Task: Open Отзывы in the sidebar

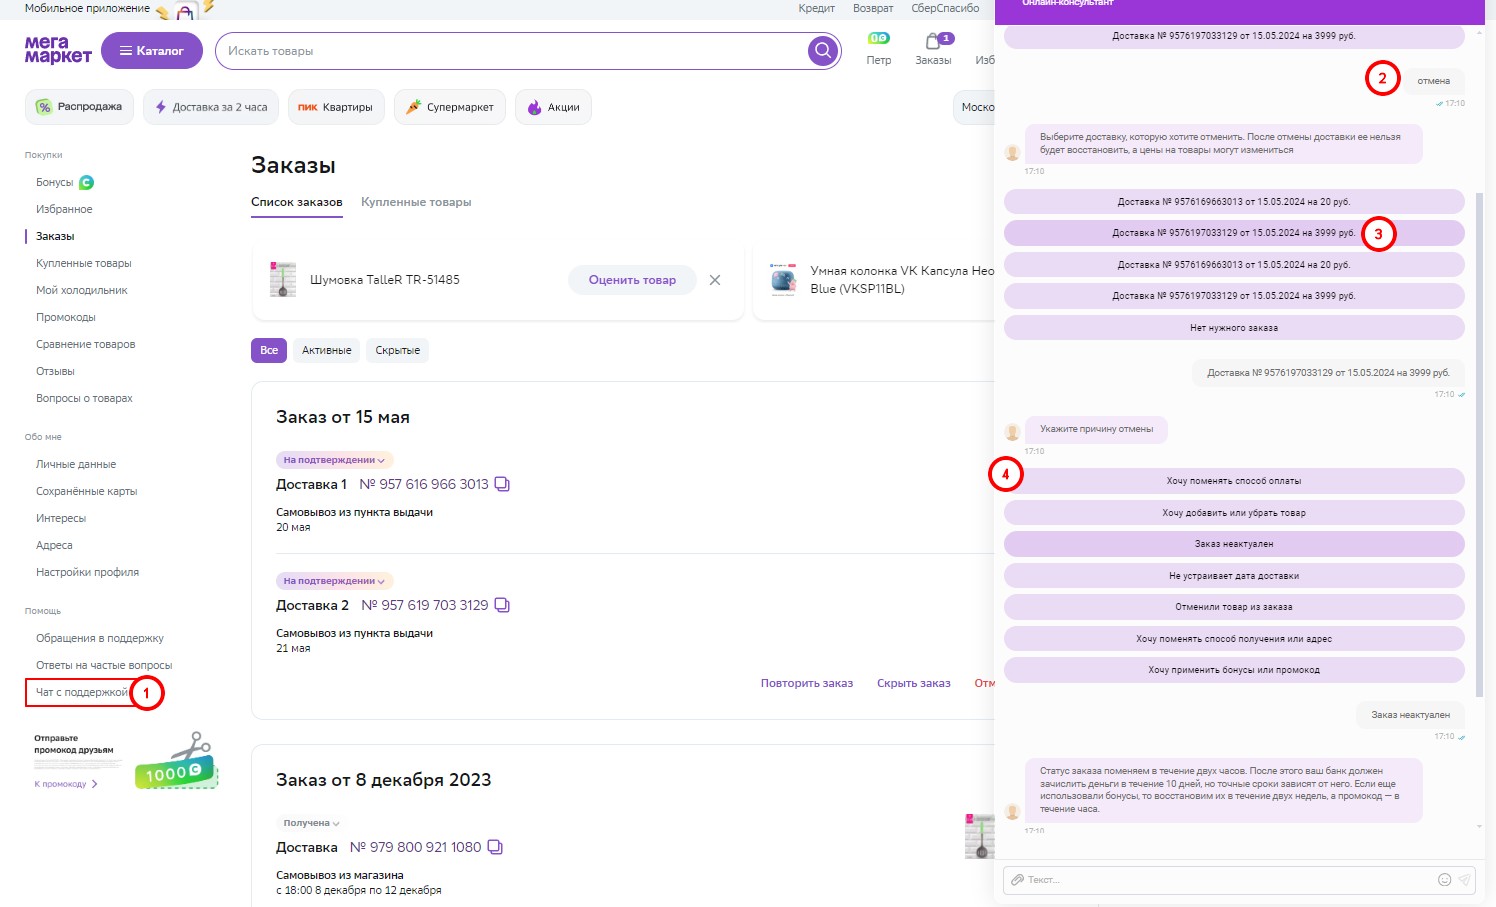Action: point(55,371)
